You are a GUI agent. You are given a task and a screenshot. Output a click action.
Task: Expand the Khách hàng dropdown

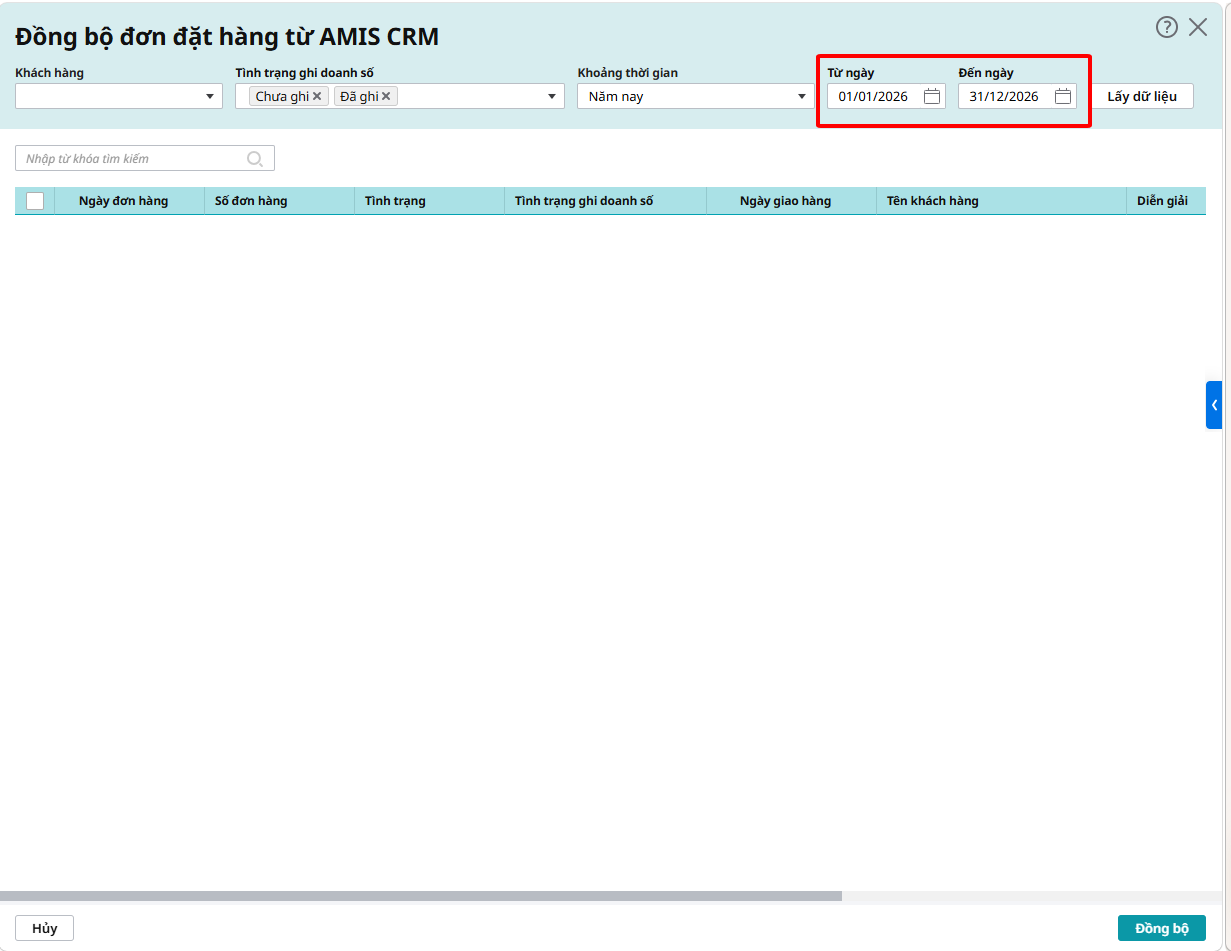coord(210,96)
